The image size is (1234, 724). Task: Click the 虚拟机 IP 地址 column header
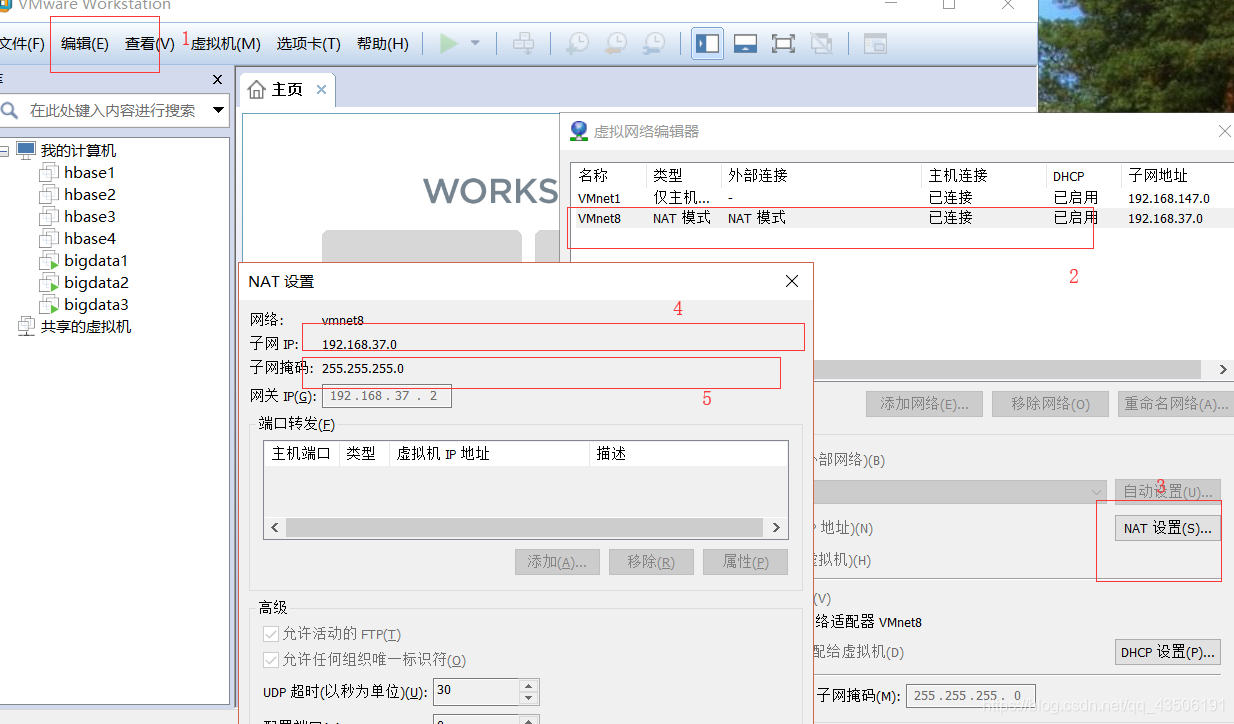coord(489,453)
